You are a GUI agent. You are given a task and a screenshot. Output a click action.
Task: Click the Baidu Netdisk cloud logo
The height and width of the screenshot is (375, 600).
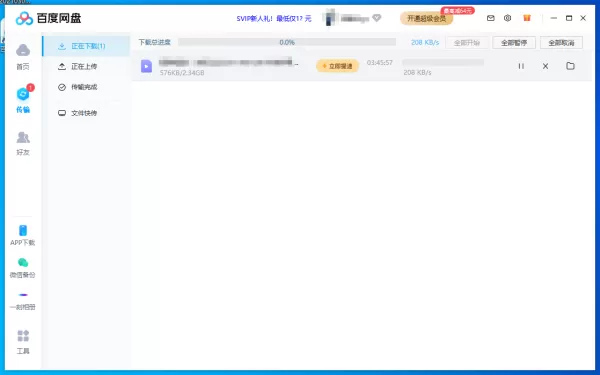24,18
